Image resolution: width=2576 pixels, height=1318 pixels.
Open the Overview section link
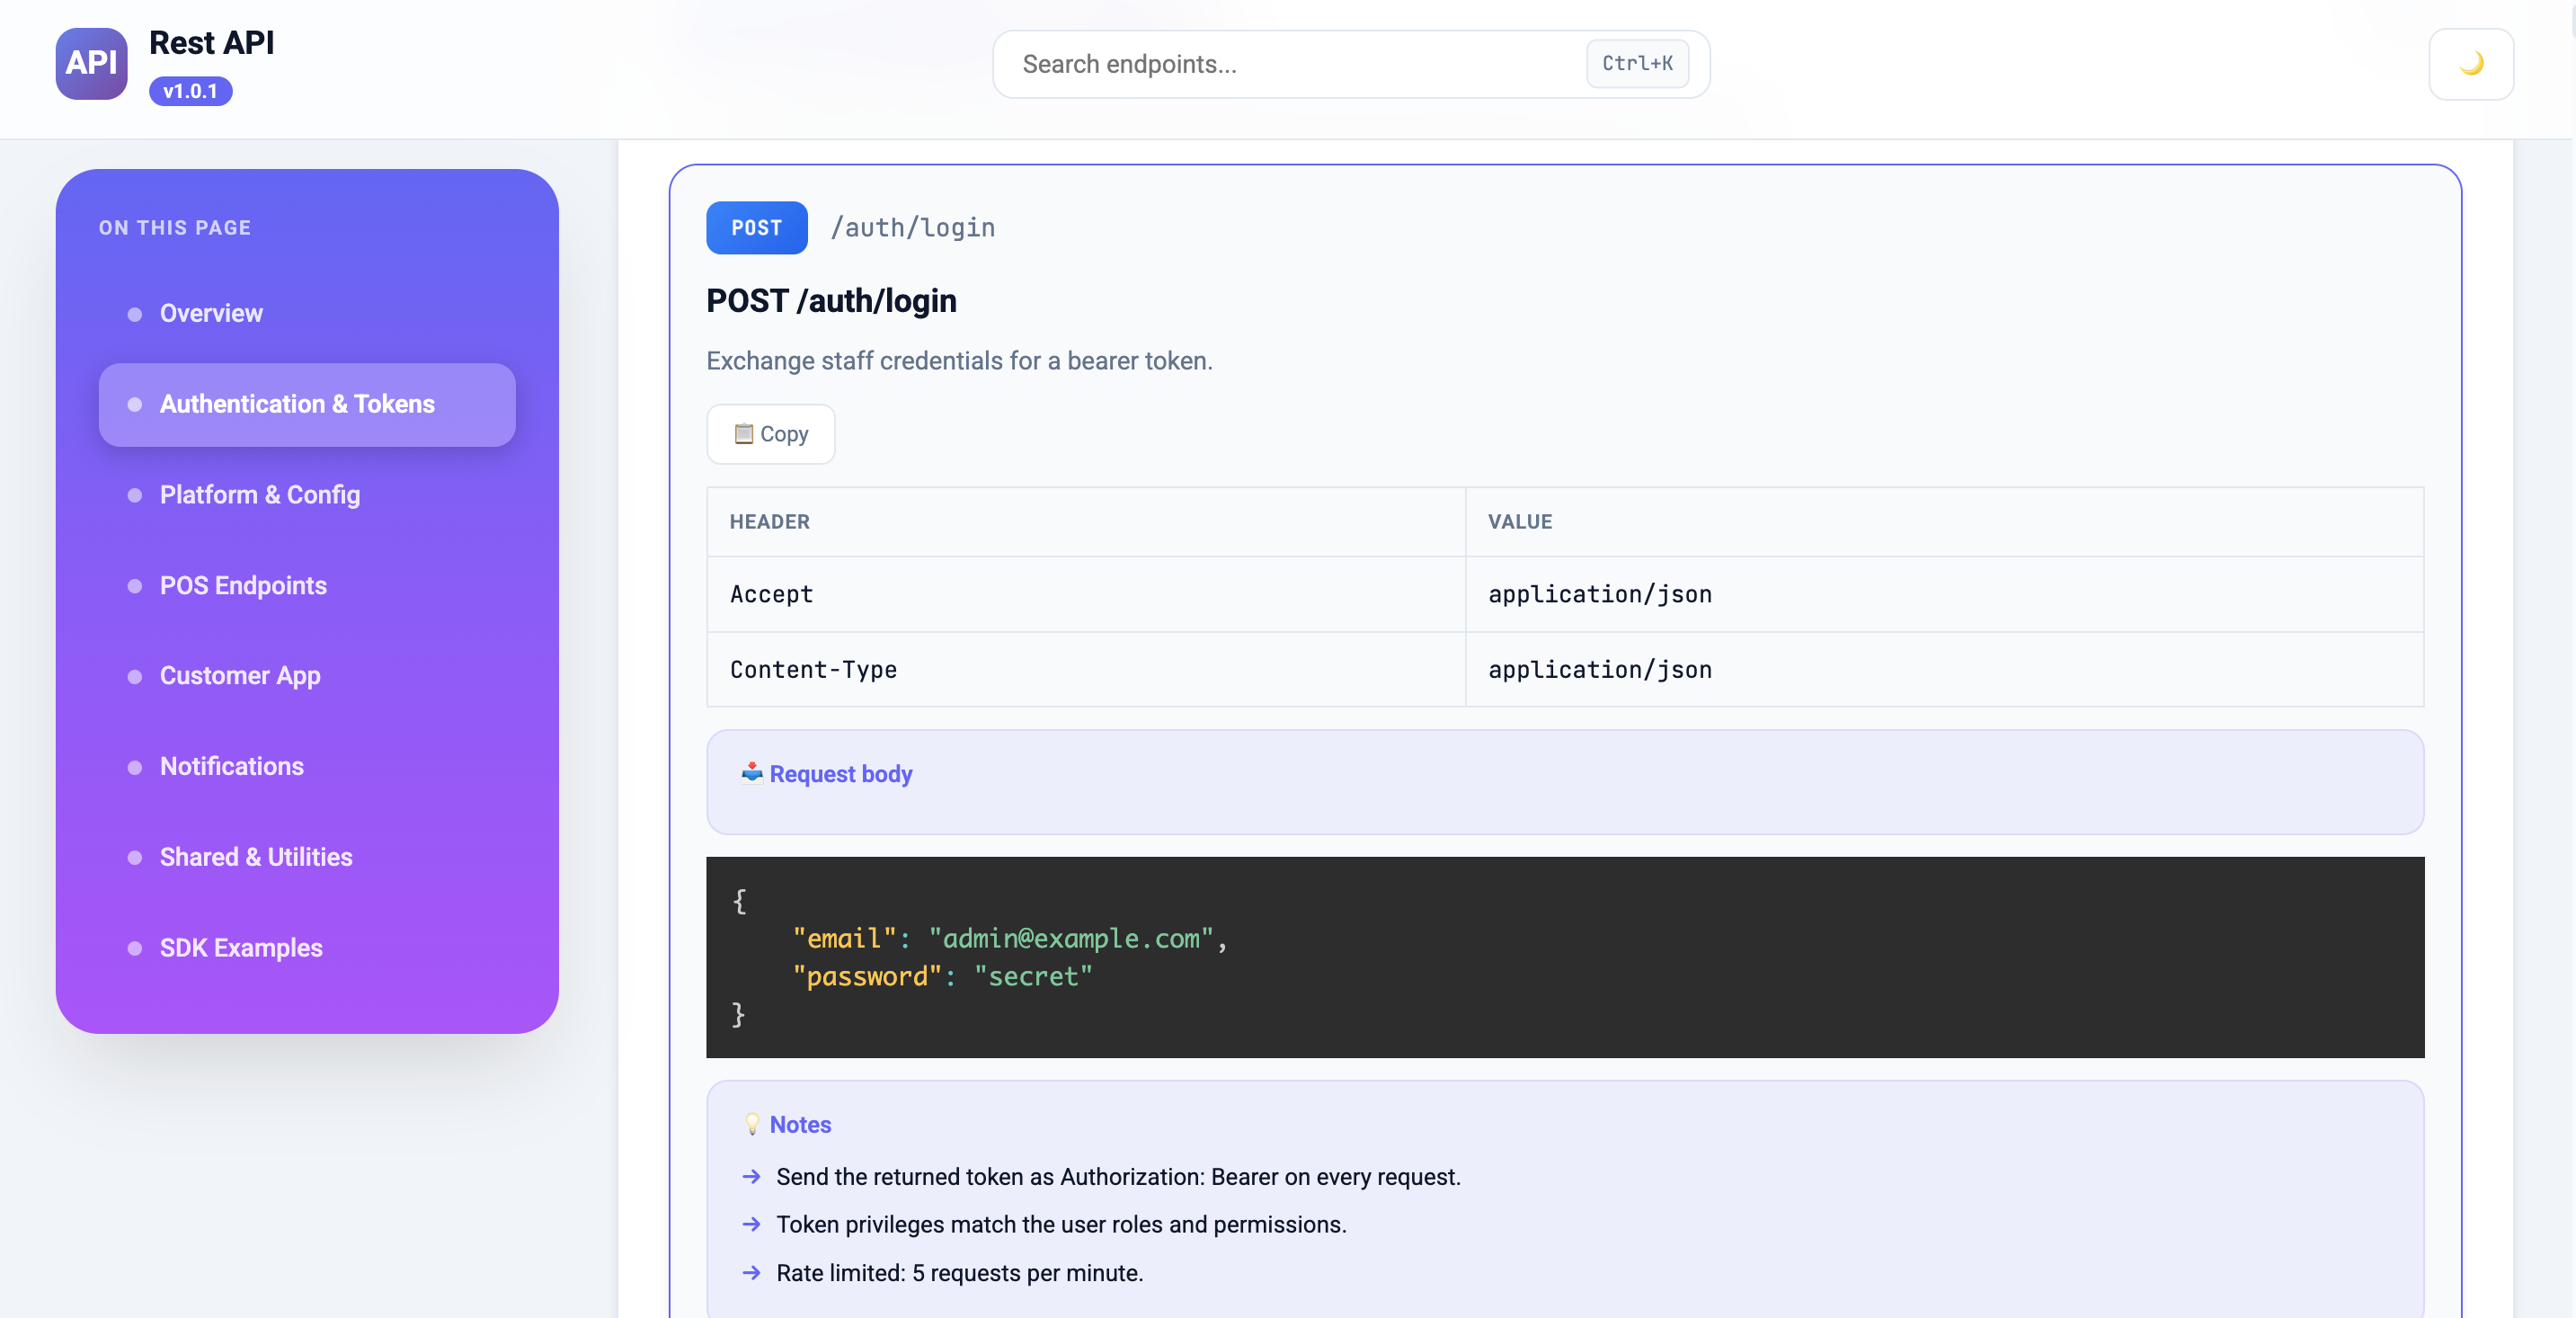point(211,313)
